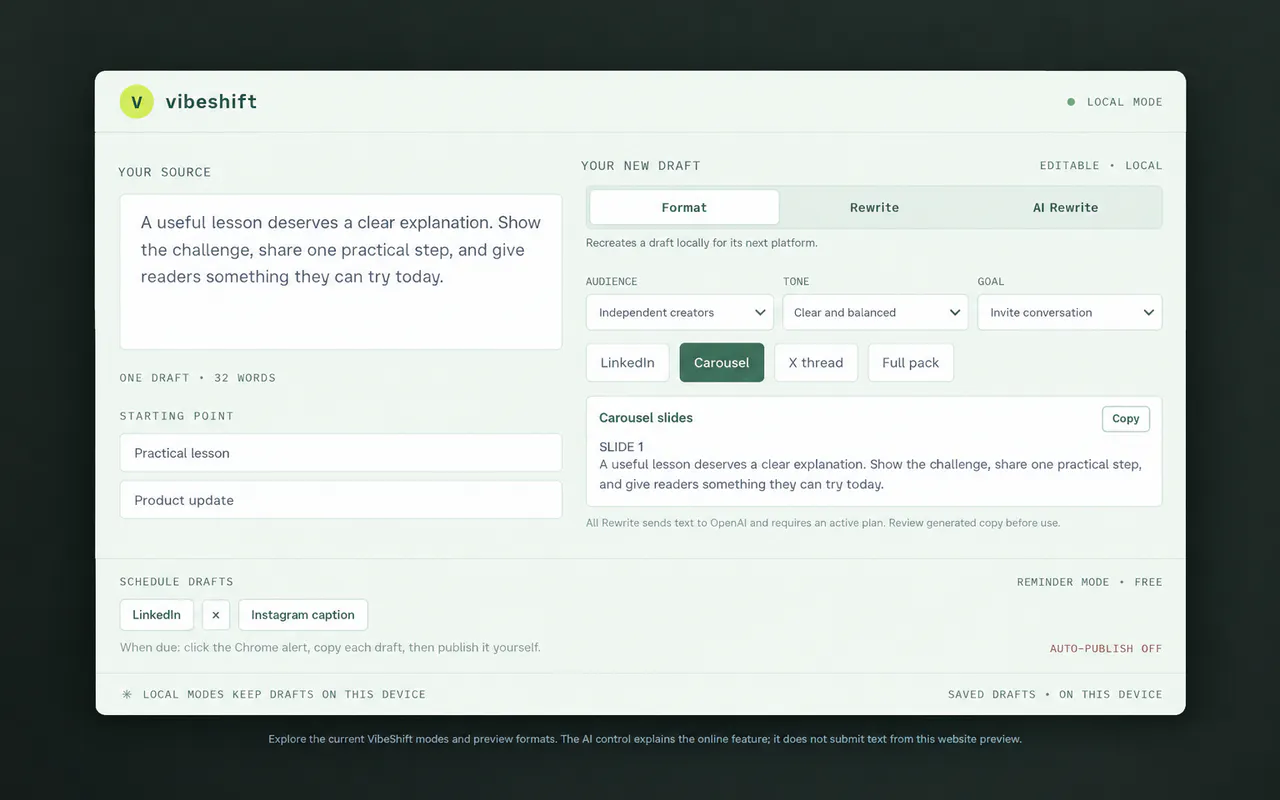Click the EDITABLE • LOCAL label
1280x800 pixels.
pyautogui.click(x=1101, y=166)
